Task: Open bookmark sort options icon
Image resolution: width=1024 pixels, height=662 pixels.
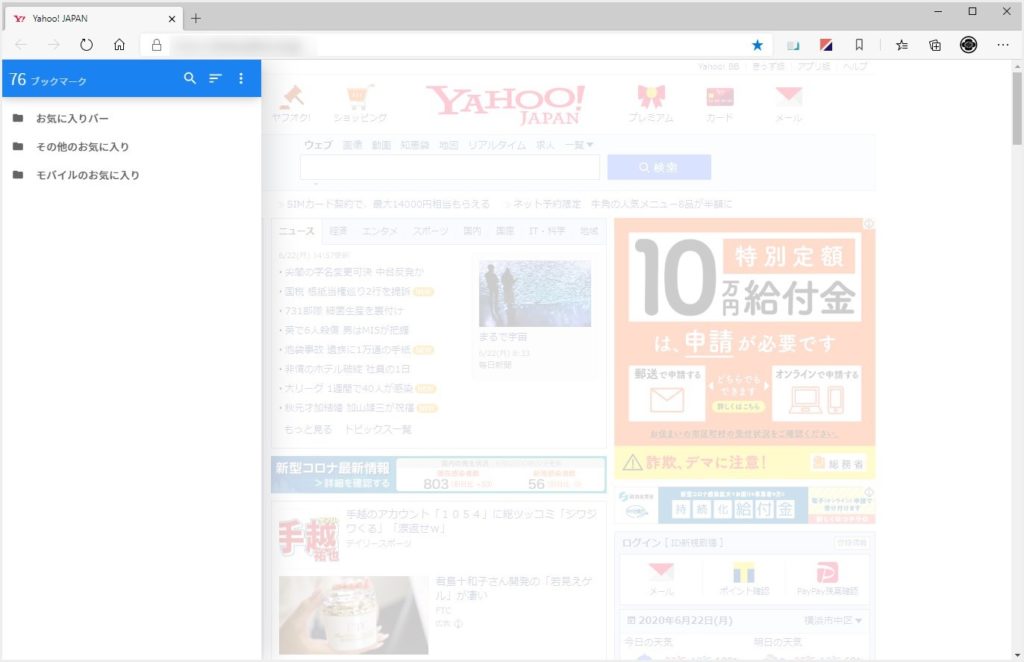Action: 215,78
